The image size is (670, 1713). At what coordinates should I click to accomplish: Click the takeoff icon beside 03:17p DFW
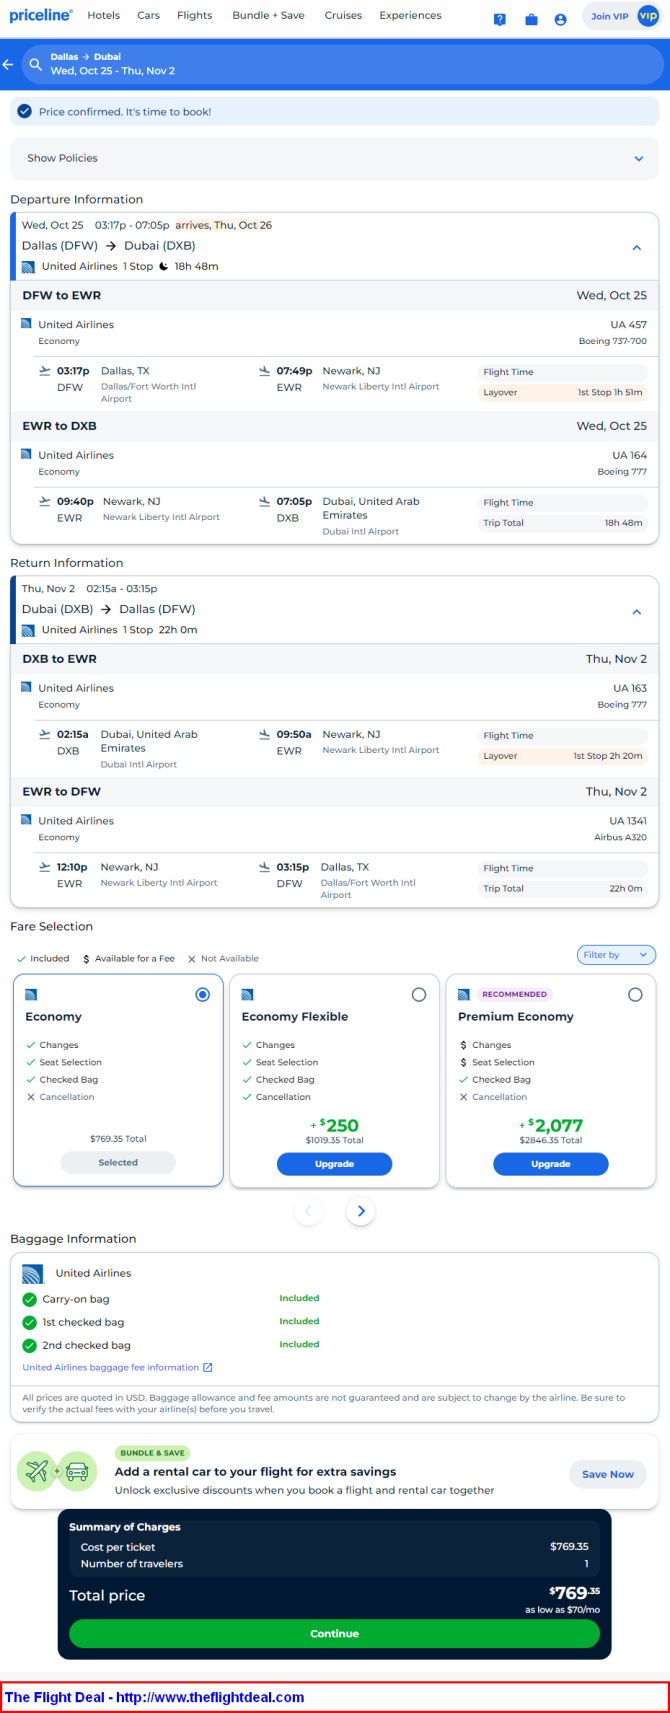(x=44, y=371)
